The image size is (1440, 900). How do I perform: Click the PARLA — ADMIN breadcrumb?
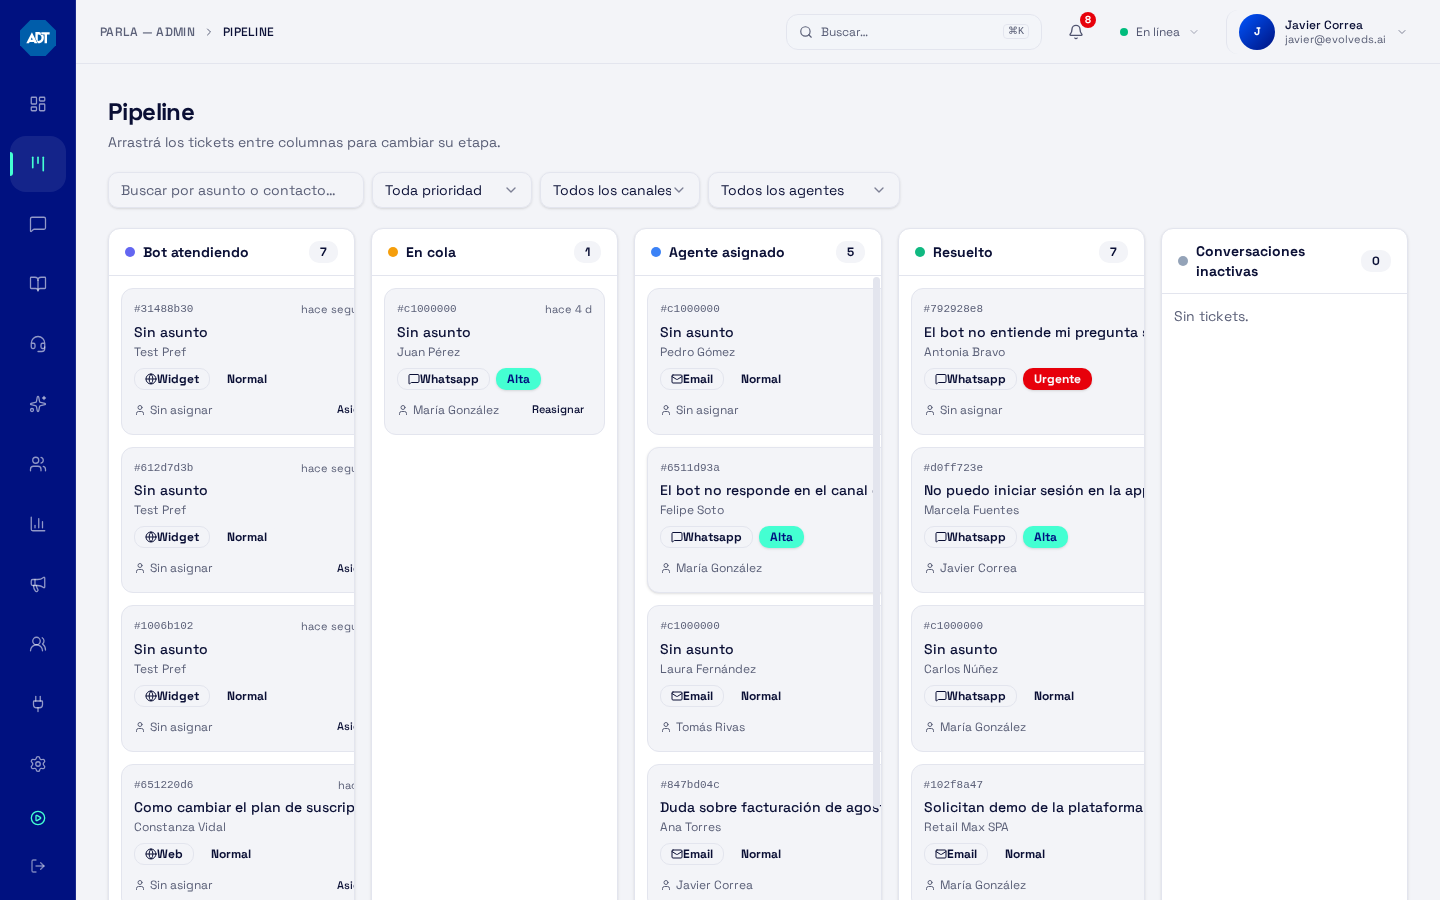pyautogui.click(x=147, y=32)
